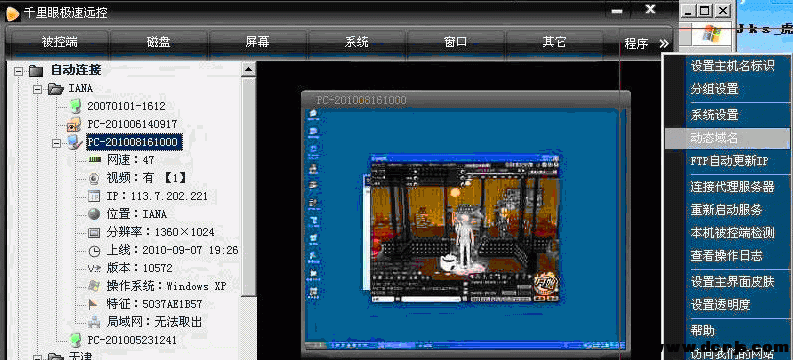Click the Windows logo icon beside 操作系统
The width and height of the screenshot is (793, 360).
coord(95,286)
